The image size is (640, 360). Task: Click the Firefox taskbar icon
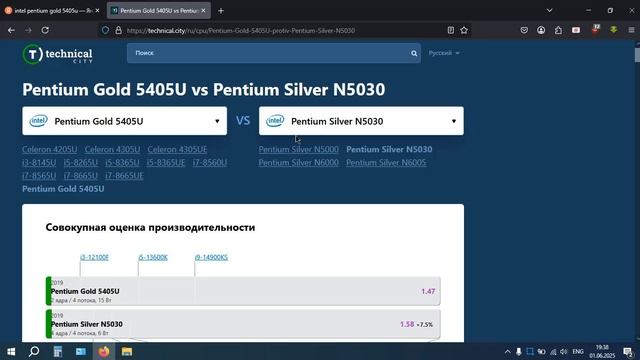click(104, 351)
